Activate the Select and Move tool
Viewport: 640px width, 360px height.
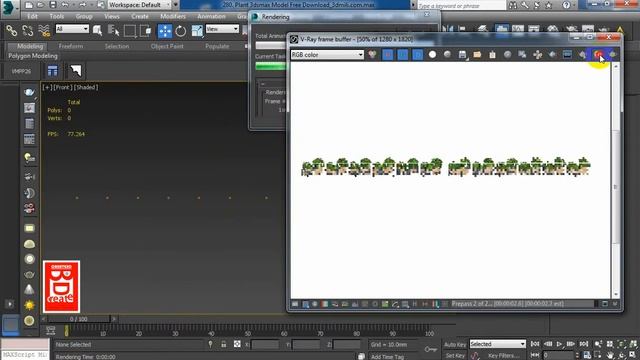click(x=165, y=31)
